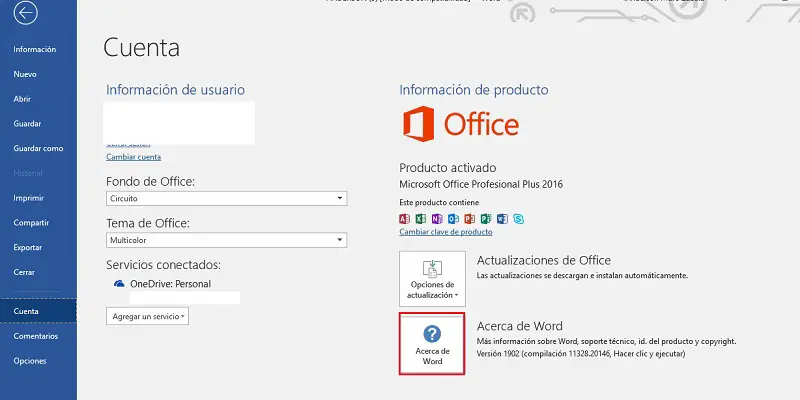Click Cambiar clave de producto link
Image resolution: width=800 pixels, height=400 pixels.
[x=446, y=232]
